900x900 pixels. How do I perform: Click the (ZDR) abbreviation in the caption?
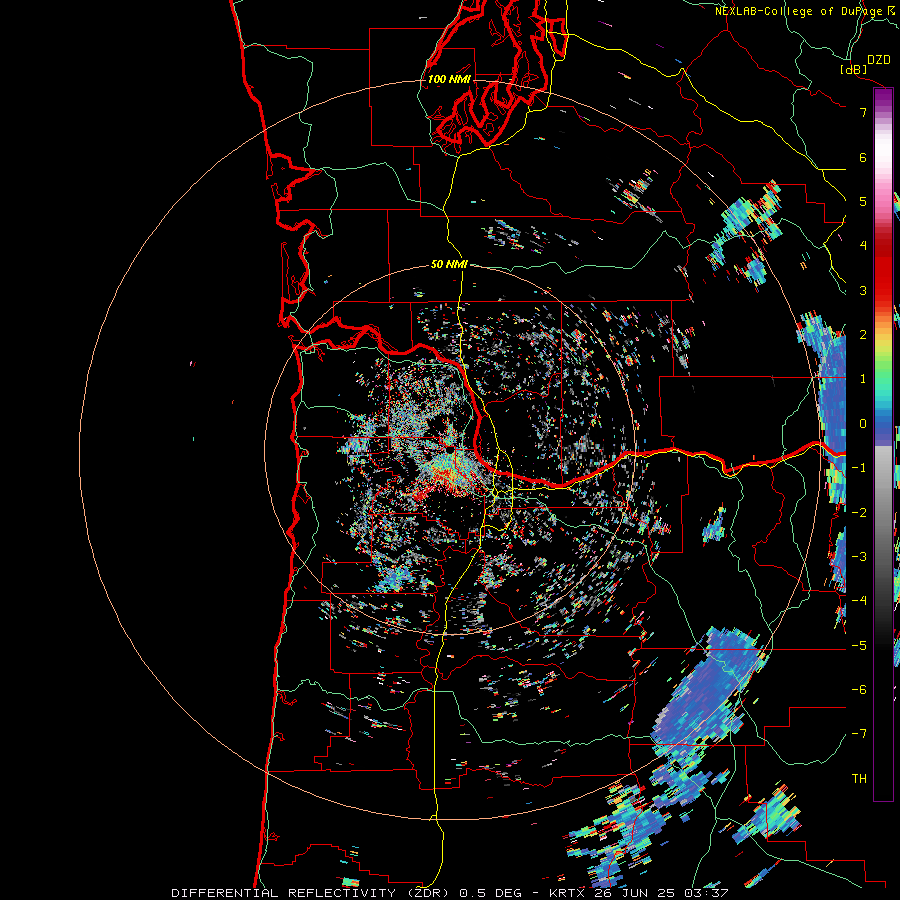pos(427,893)
